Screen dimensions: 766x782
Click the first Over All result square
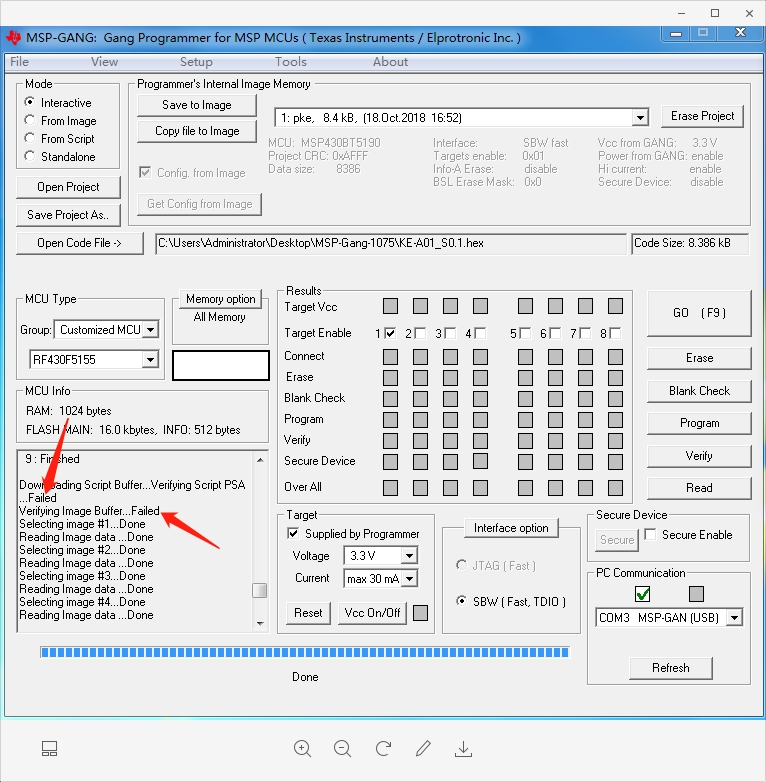pos(390,487)
